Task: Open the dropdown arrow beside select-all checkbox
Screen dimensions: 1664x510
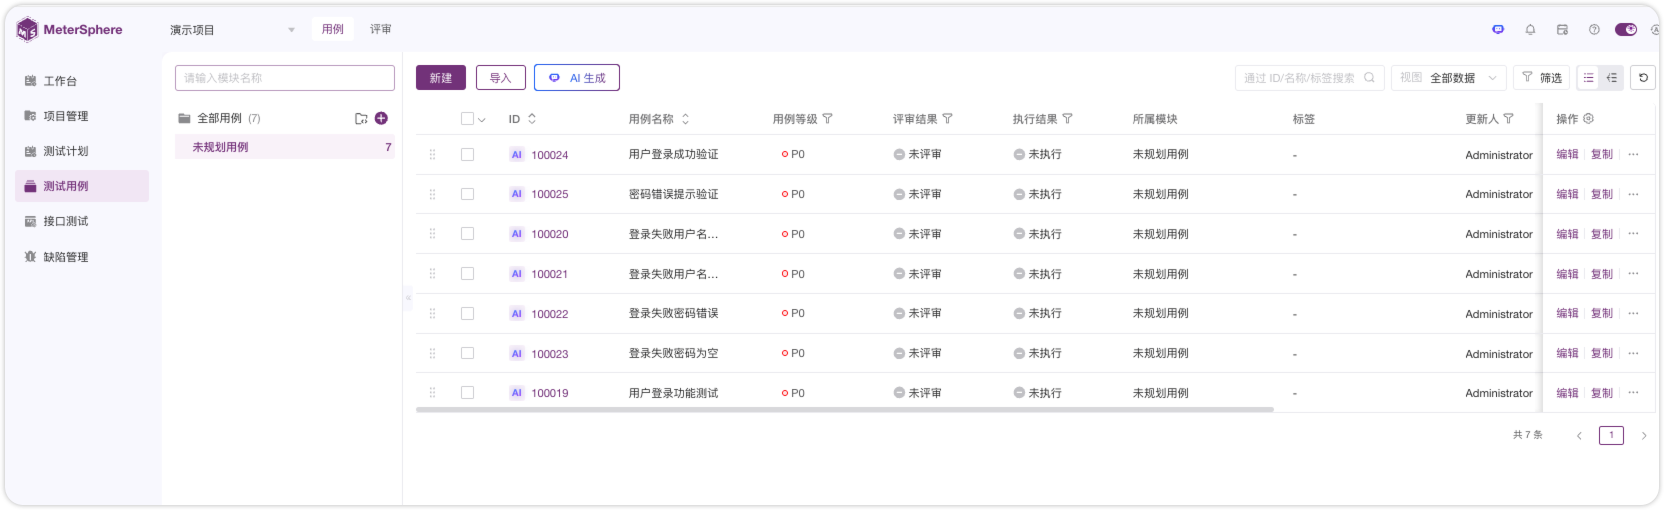Action: point(482,120)
